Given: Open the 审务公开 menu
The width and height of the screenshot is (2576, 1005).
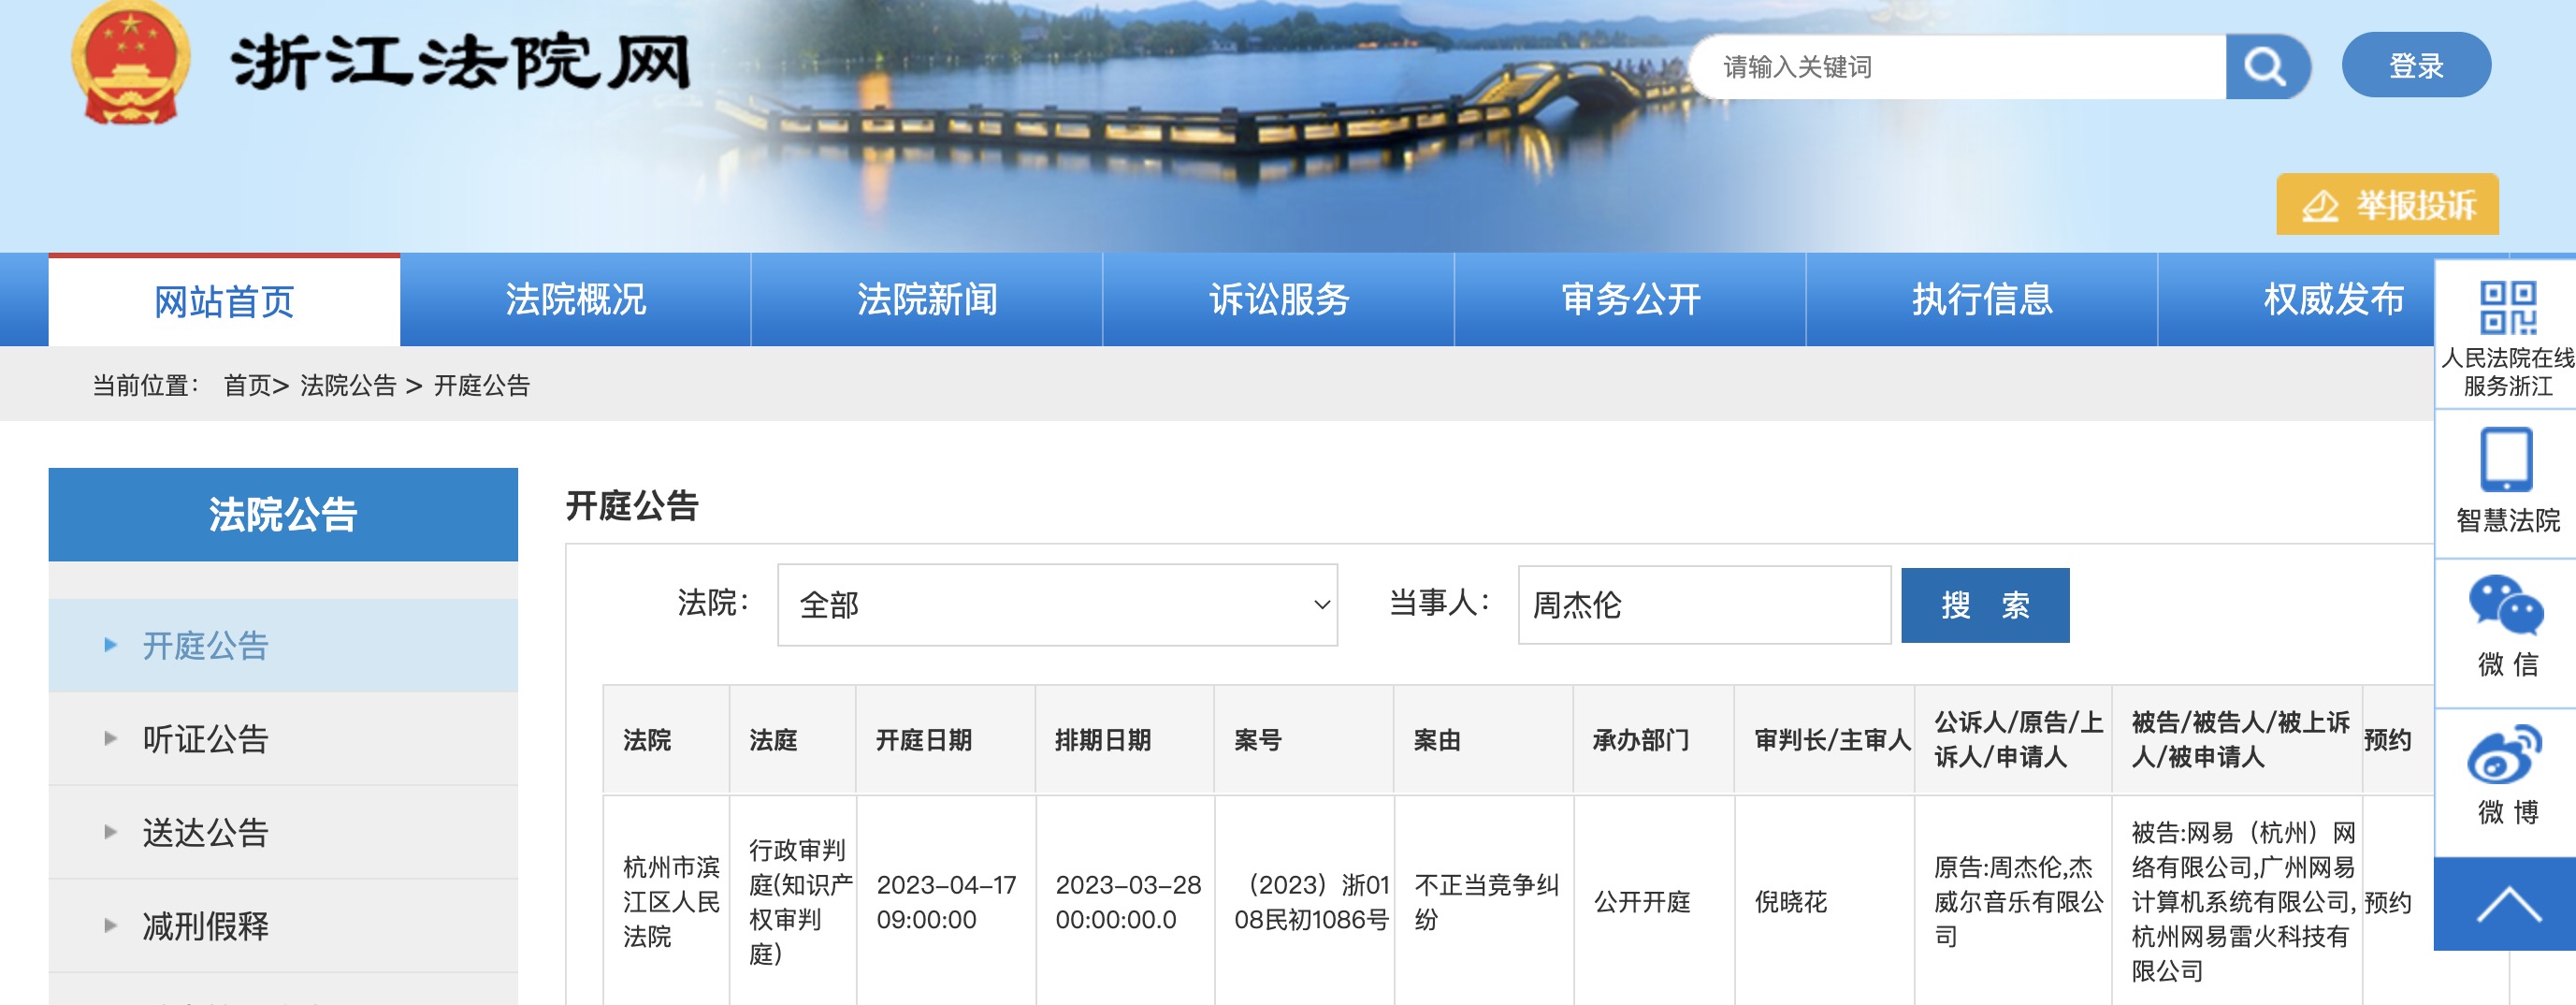Looking at the screenshot, I should tap(1631, 300).
